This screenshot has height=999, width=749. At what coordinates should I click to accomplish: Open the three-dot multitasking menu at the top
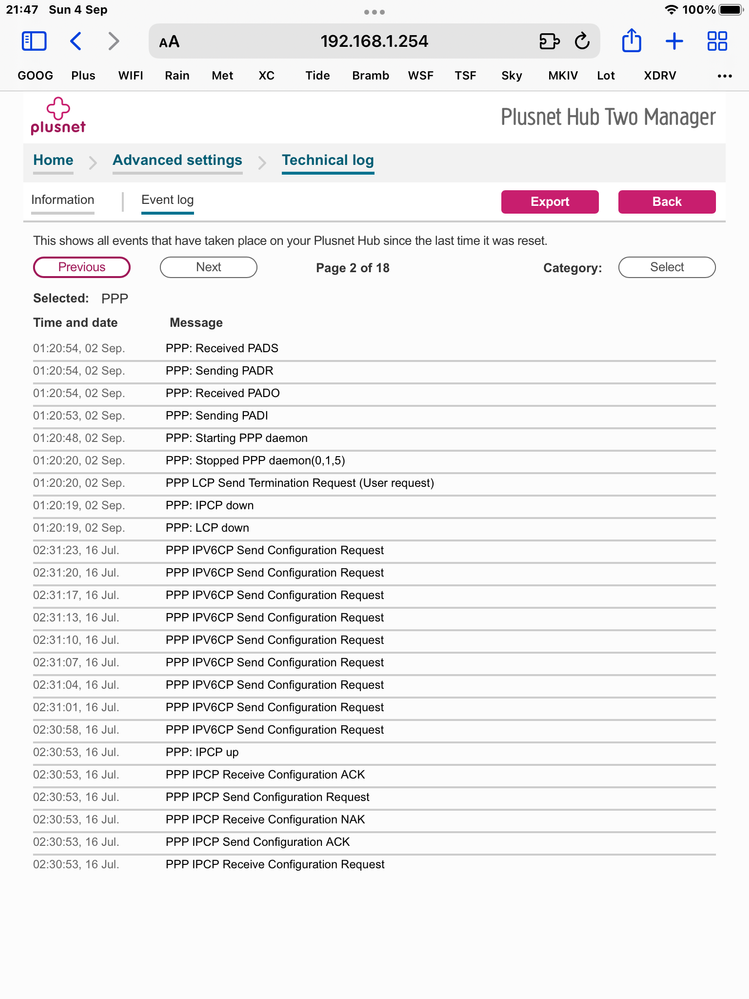click(374, 12)
